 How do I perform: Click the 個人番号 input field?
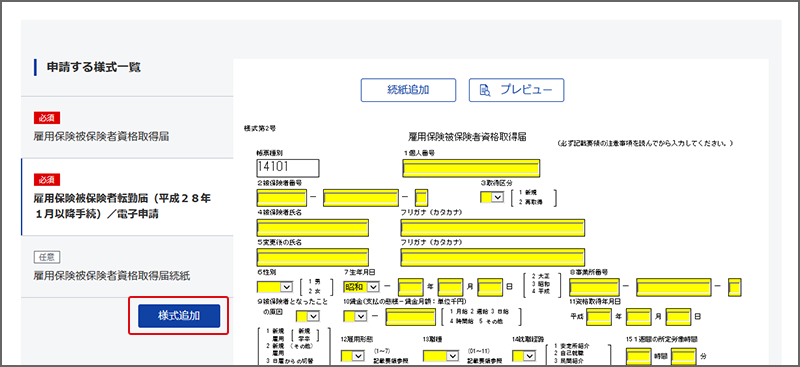click(x=471, y=168)
